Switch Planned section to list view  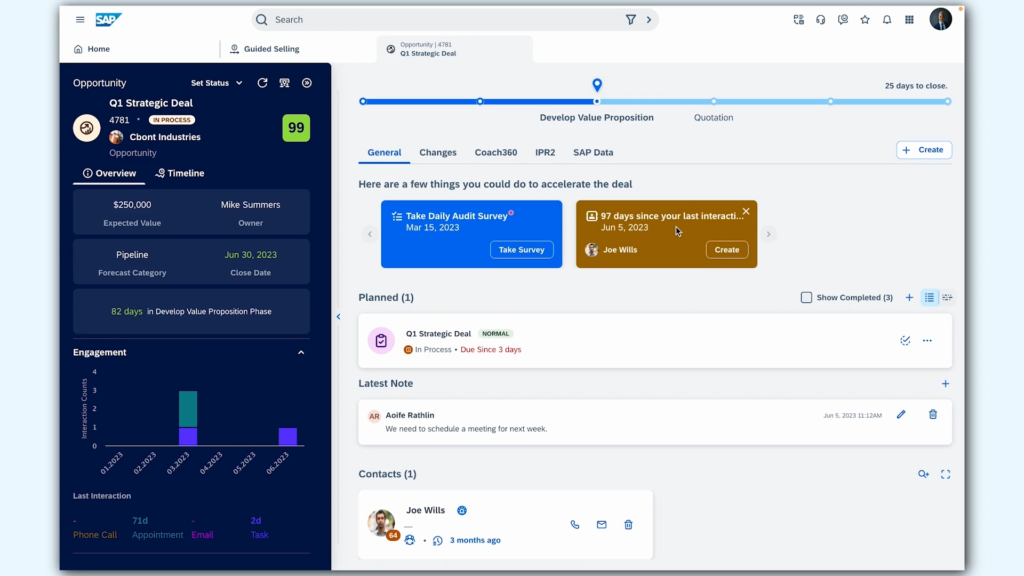[929, 298]
